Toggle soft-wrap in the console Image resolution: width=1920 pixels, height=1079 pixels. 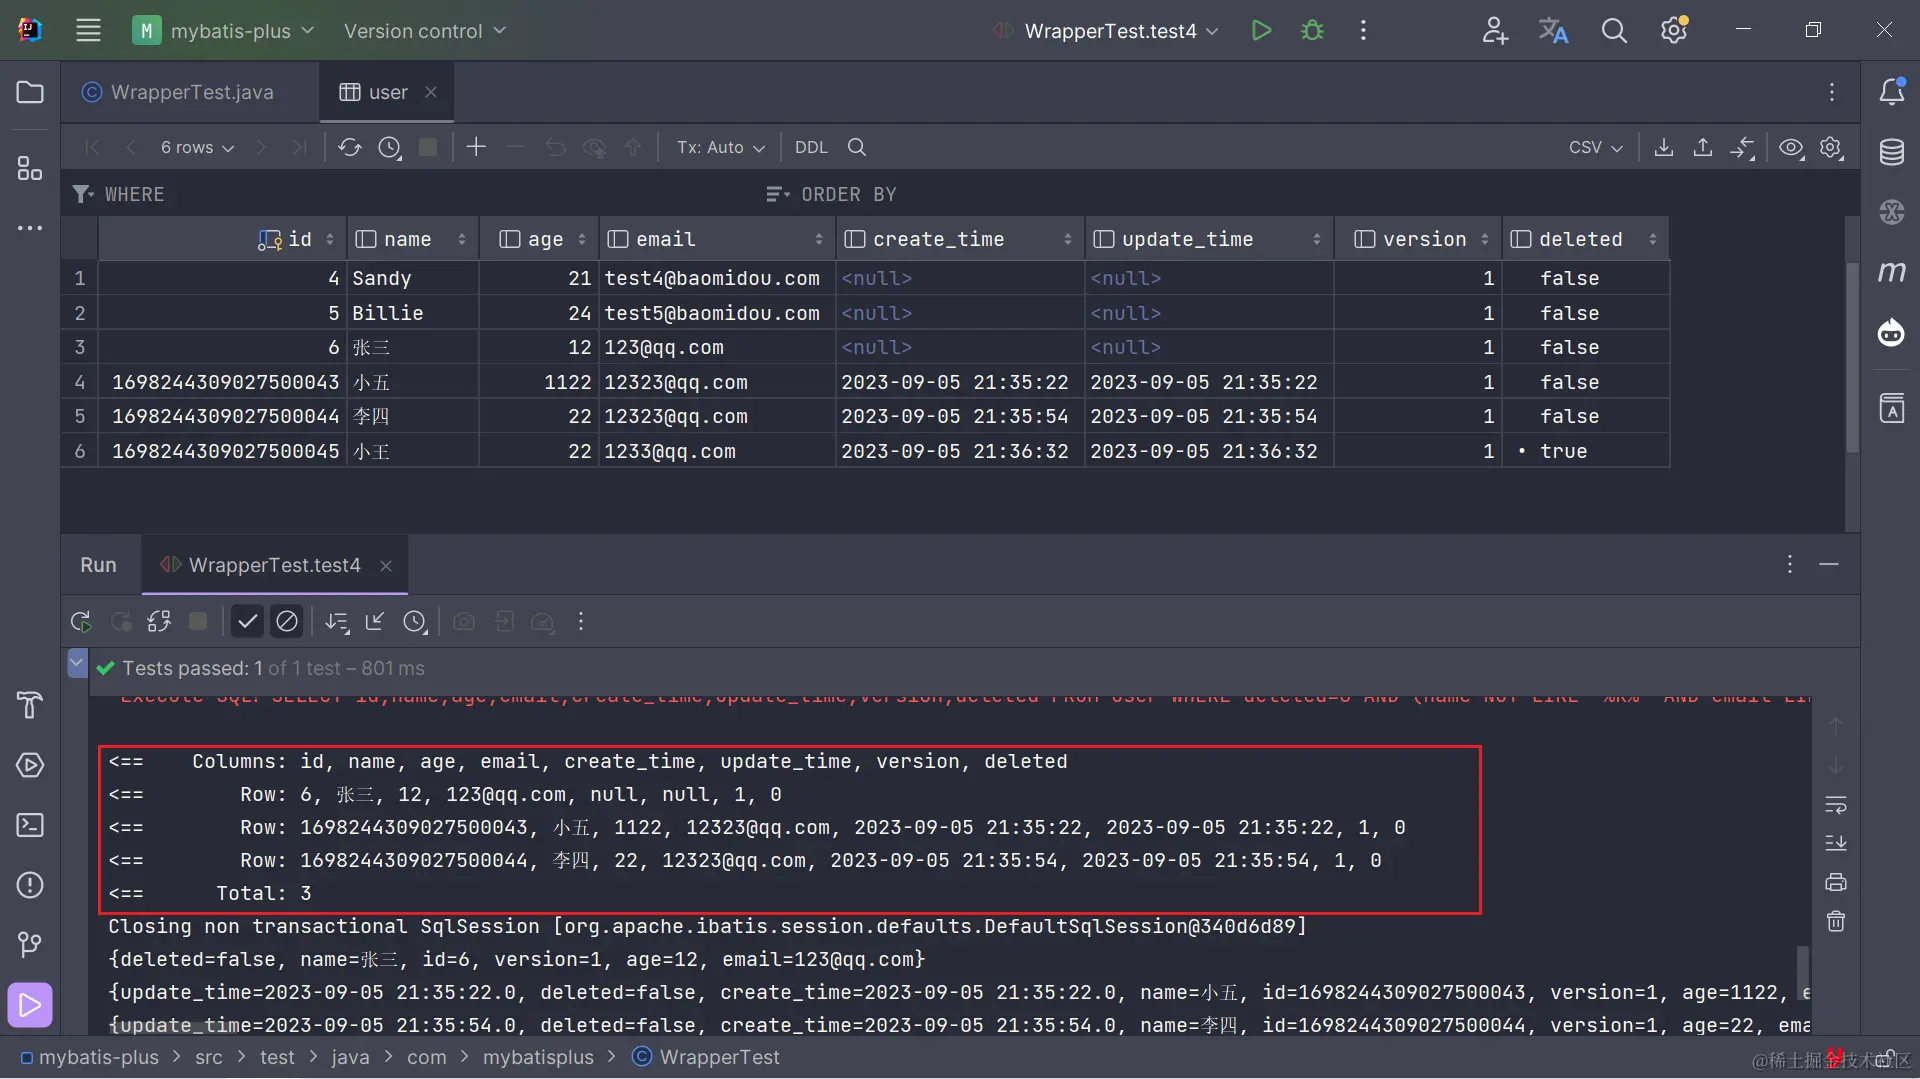(x=1836, y=805)
